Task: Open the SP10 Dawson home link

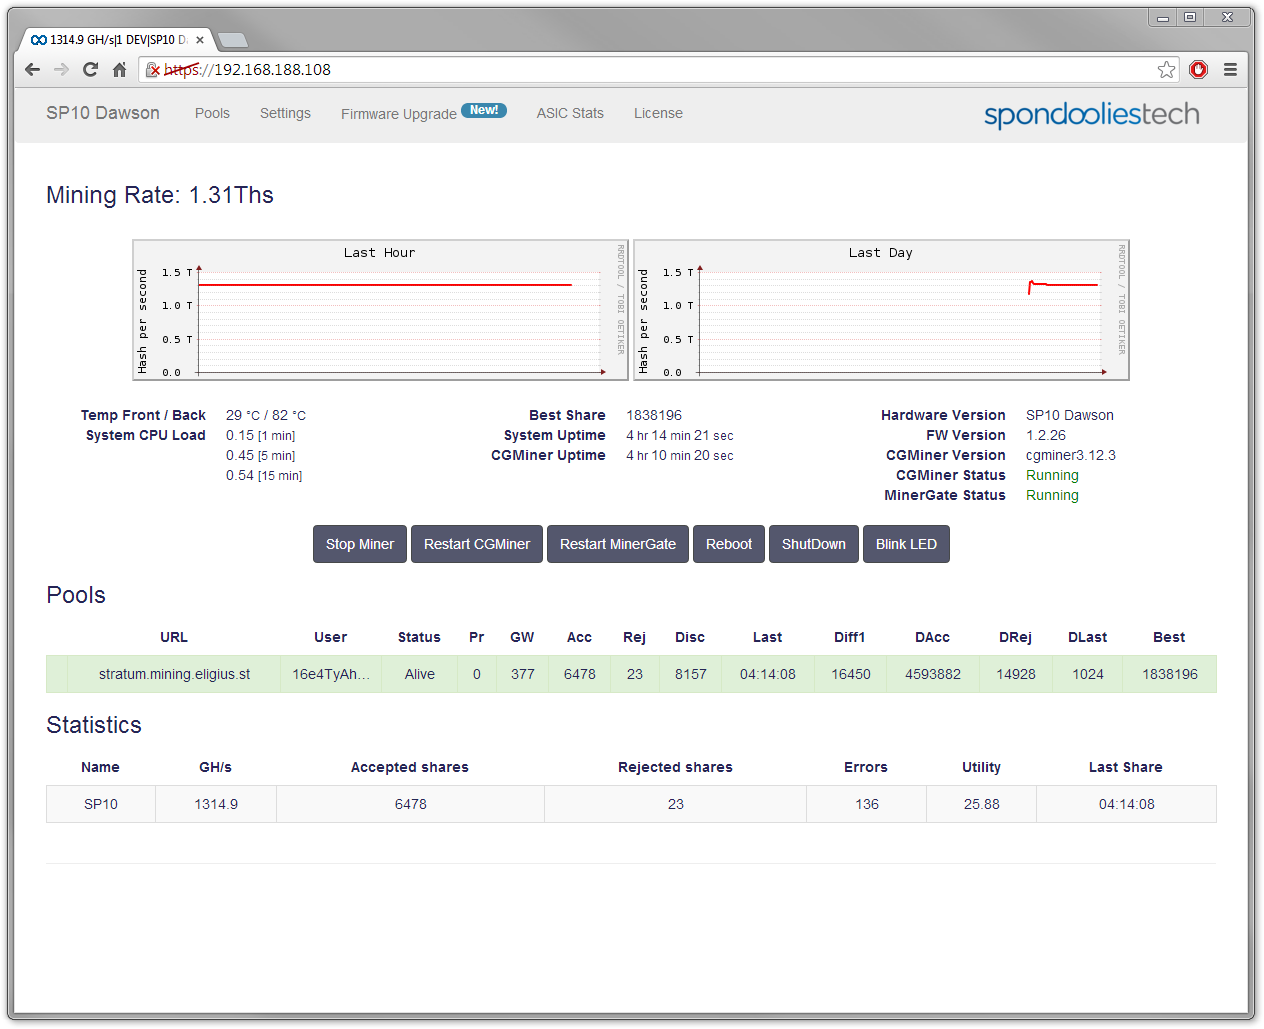Action: 103,113
